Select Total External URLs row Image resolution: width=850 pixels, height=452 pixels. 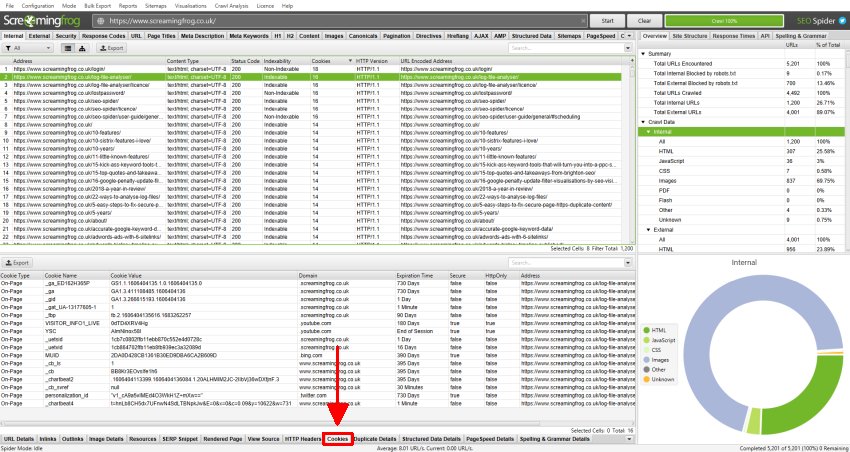point(742,112)
